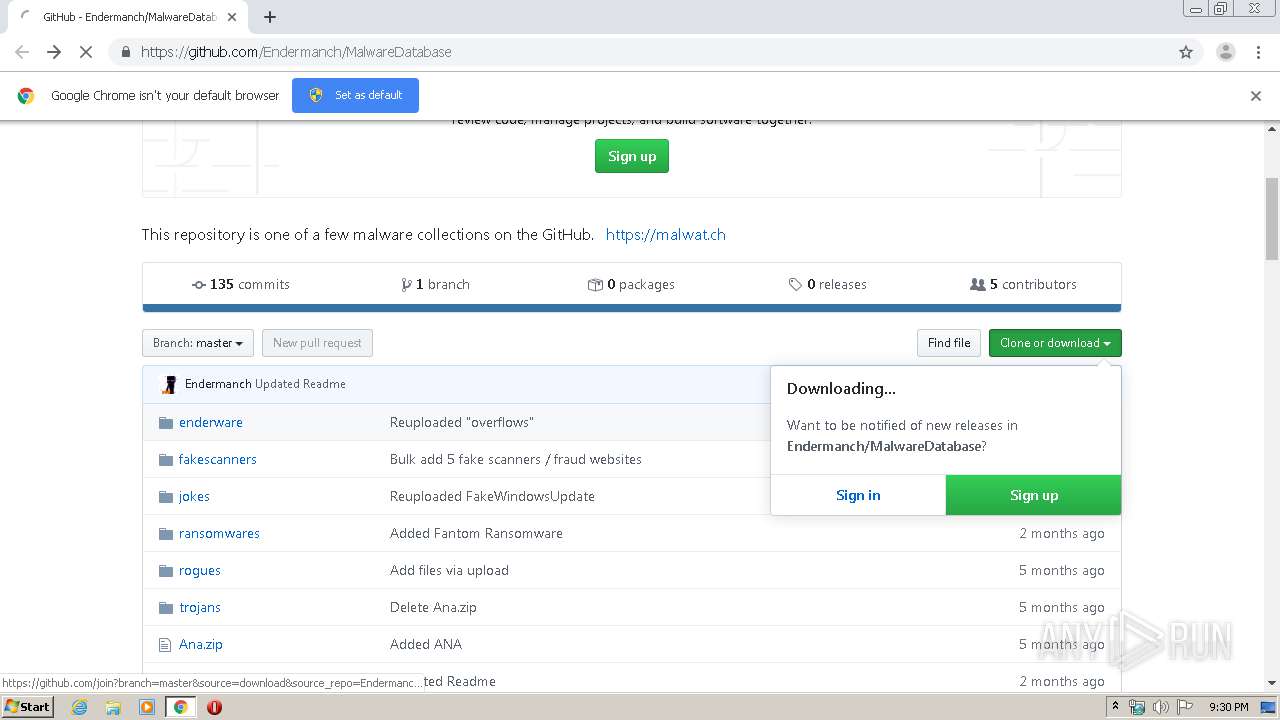View the 1 branch link

(436, 285)
